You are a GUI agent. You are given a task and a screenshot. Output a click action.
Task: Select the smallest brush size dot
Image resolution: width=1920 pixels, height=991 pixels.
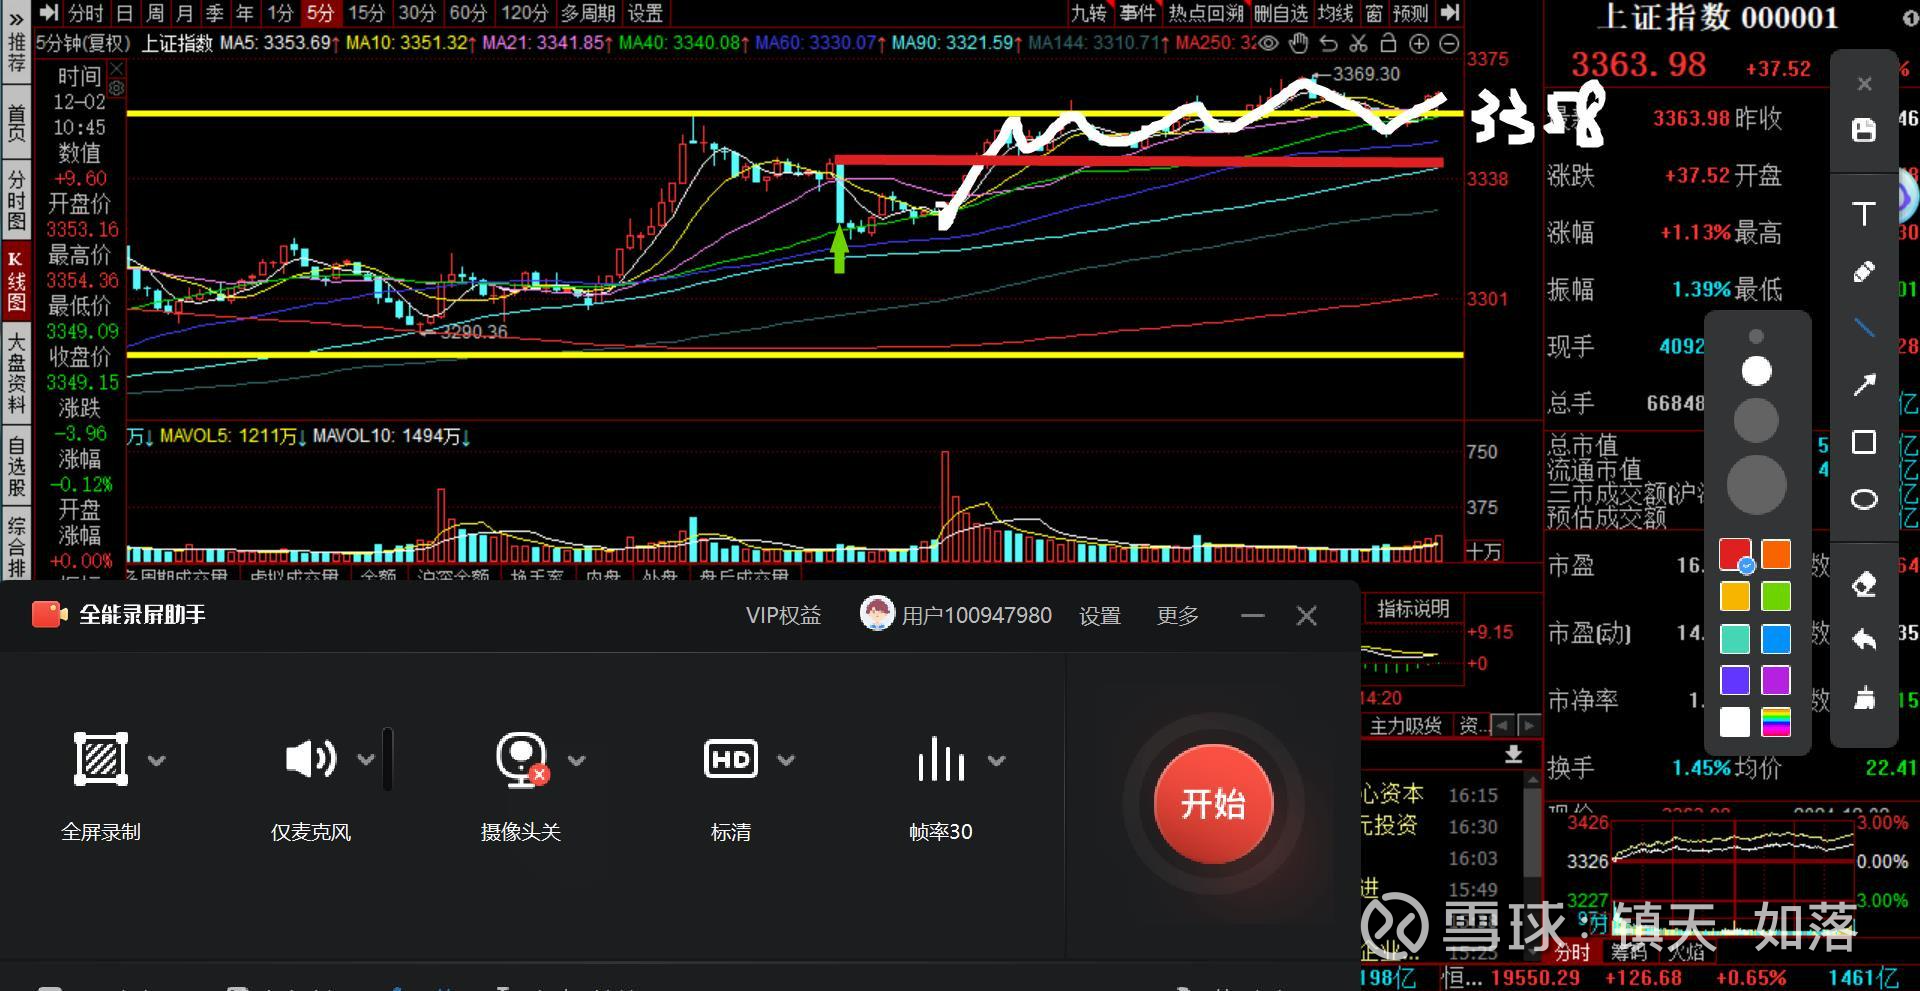(1756, 337)
